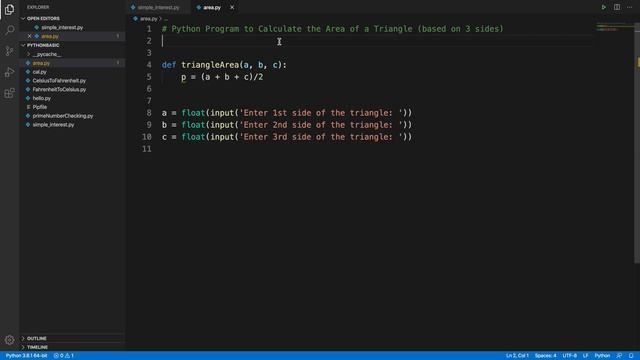Close the area.py editor tab

click(232, 7)
